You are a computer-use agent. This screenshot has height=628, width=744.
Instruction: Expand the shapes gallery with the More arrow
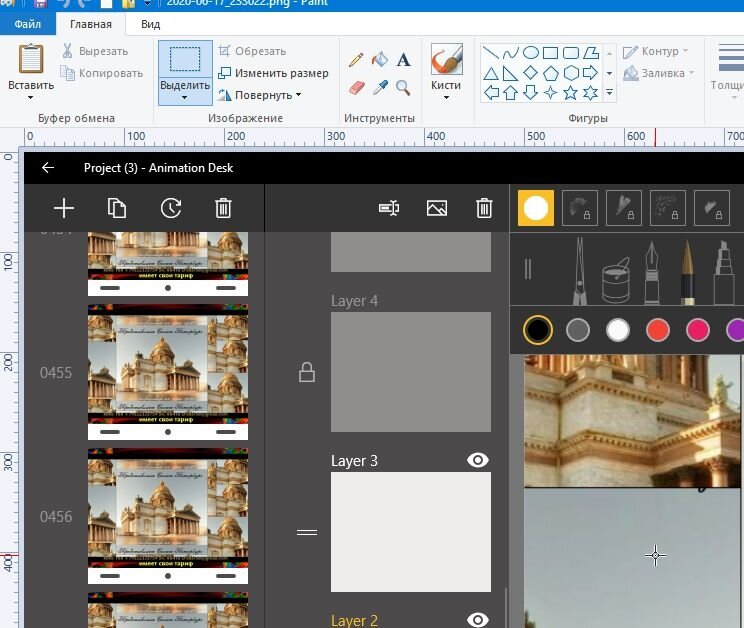(x=610, y=92)
